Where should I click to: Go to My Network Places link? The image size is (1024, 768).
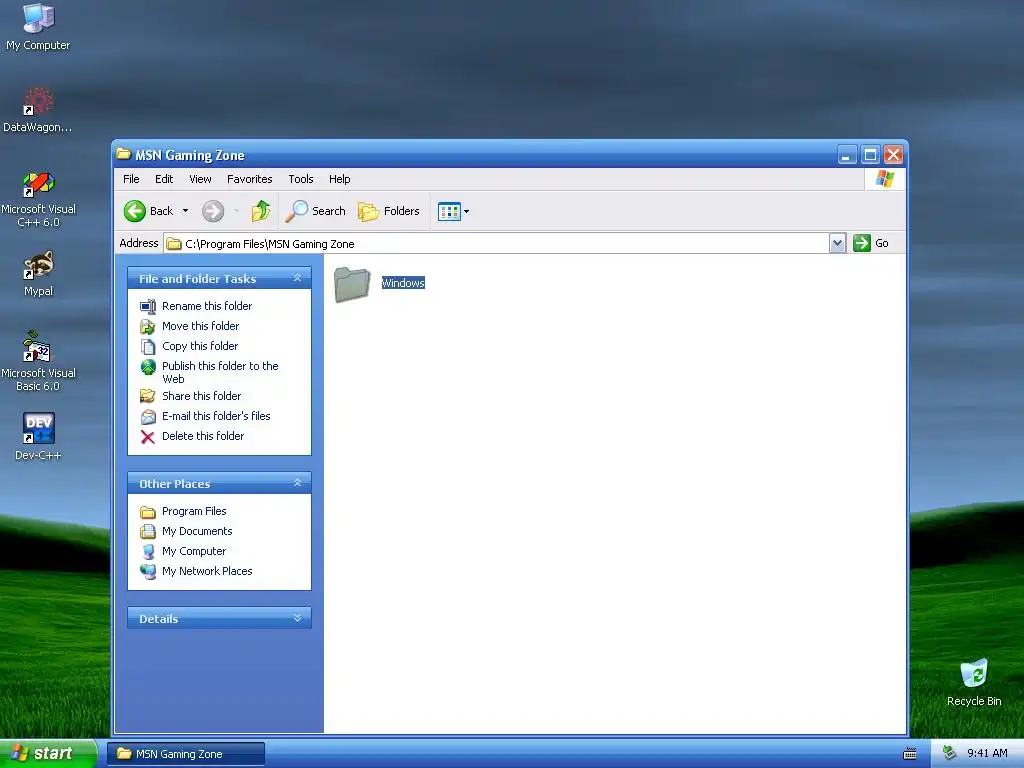pos(207,571)
